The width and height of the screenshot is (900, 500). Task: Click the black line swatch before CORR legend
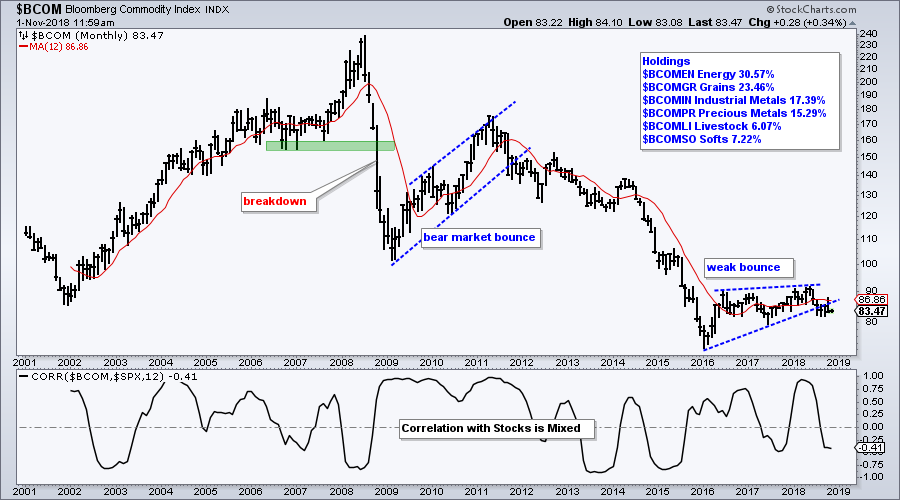[24, 377]
